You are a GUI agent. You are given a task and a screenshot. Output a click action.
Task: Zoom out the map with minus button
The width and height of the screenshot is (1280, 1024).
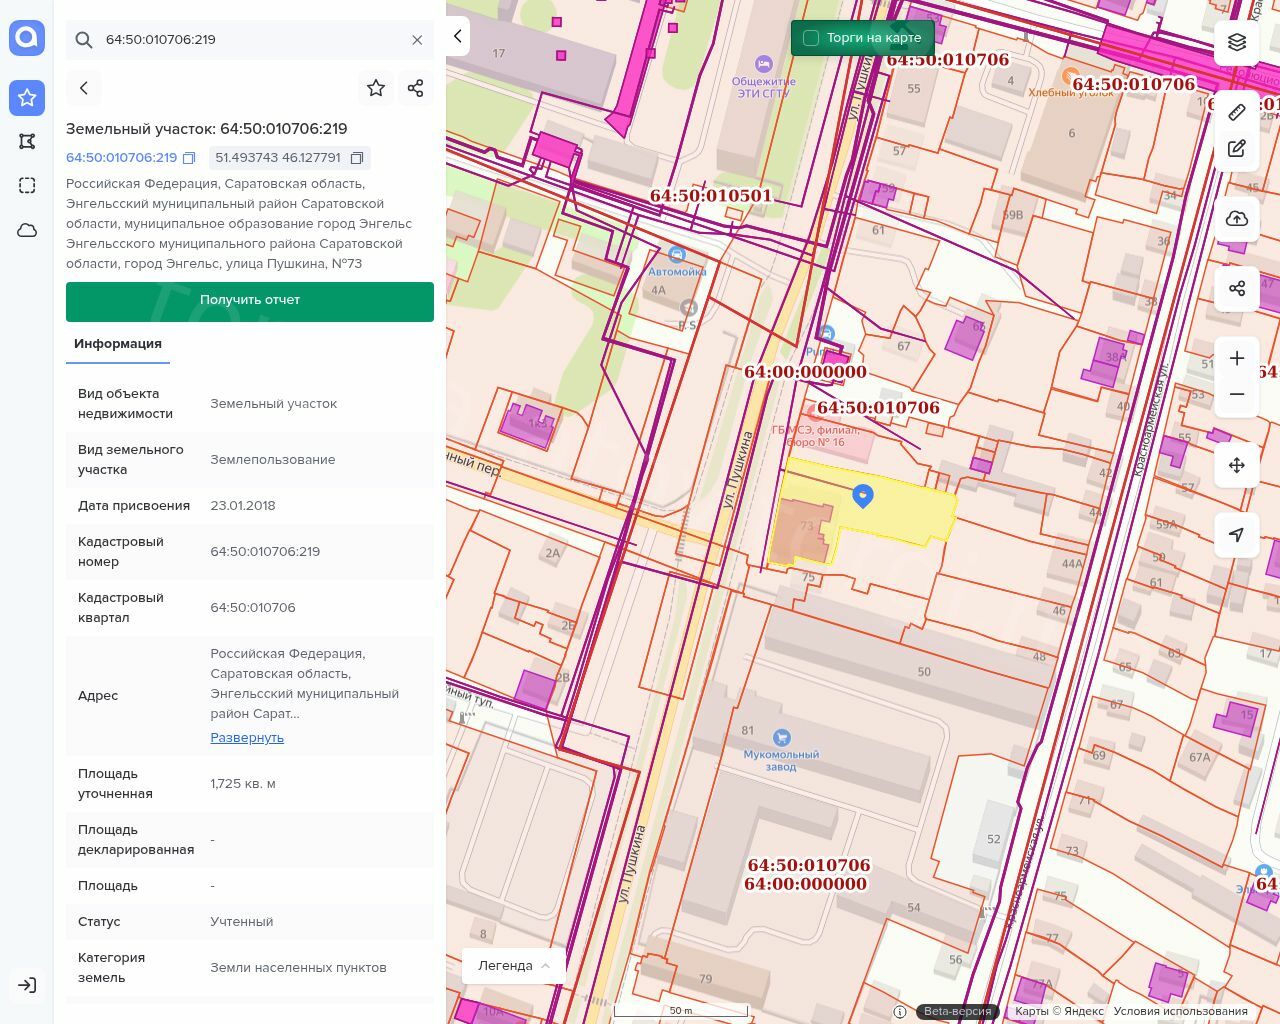click(1237, 394)
